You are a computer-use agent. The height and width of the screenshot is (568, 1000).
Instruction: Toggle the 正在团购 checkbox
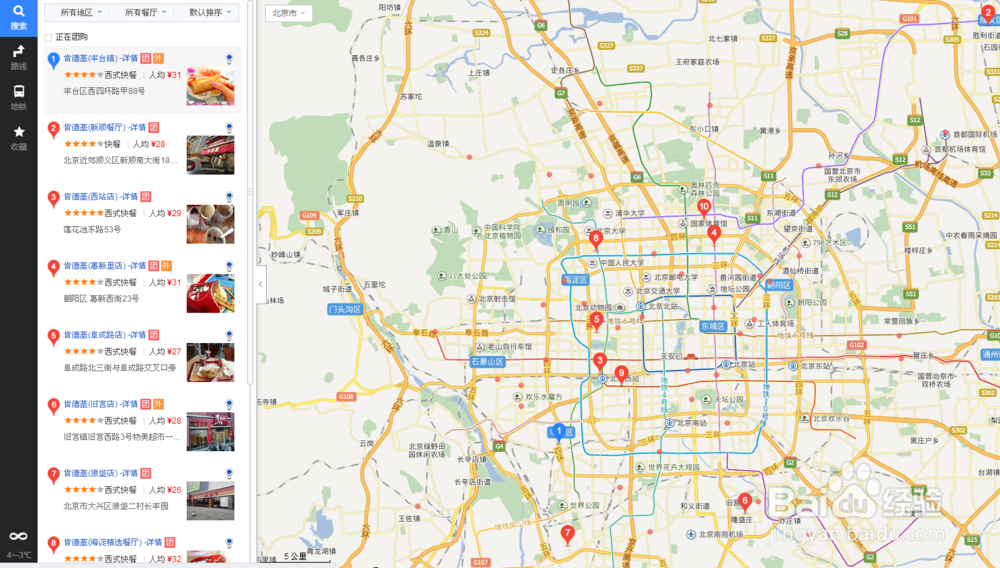click(x=48, y=38)
